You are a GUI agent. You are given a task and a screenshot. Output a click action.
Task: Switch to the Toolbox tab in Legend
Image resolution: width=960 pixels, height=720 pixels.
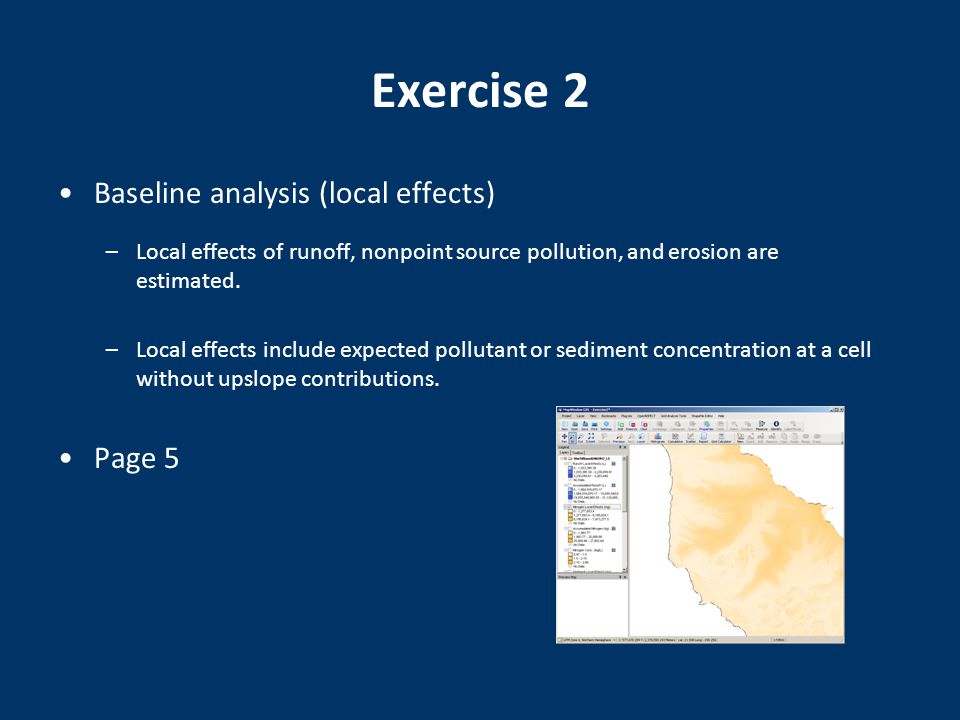click(x=578, y=452)
